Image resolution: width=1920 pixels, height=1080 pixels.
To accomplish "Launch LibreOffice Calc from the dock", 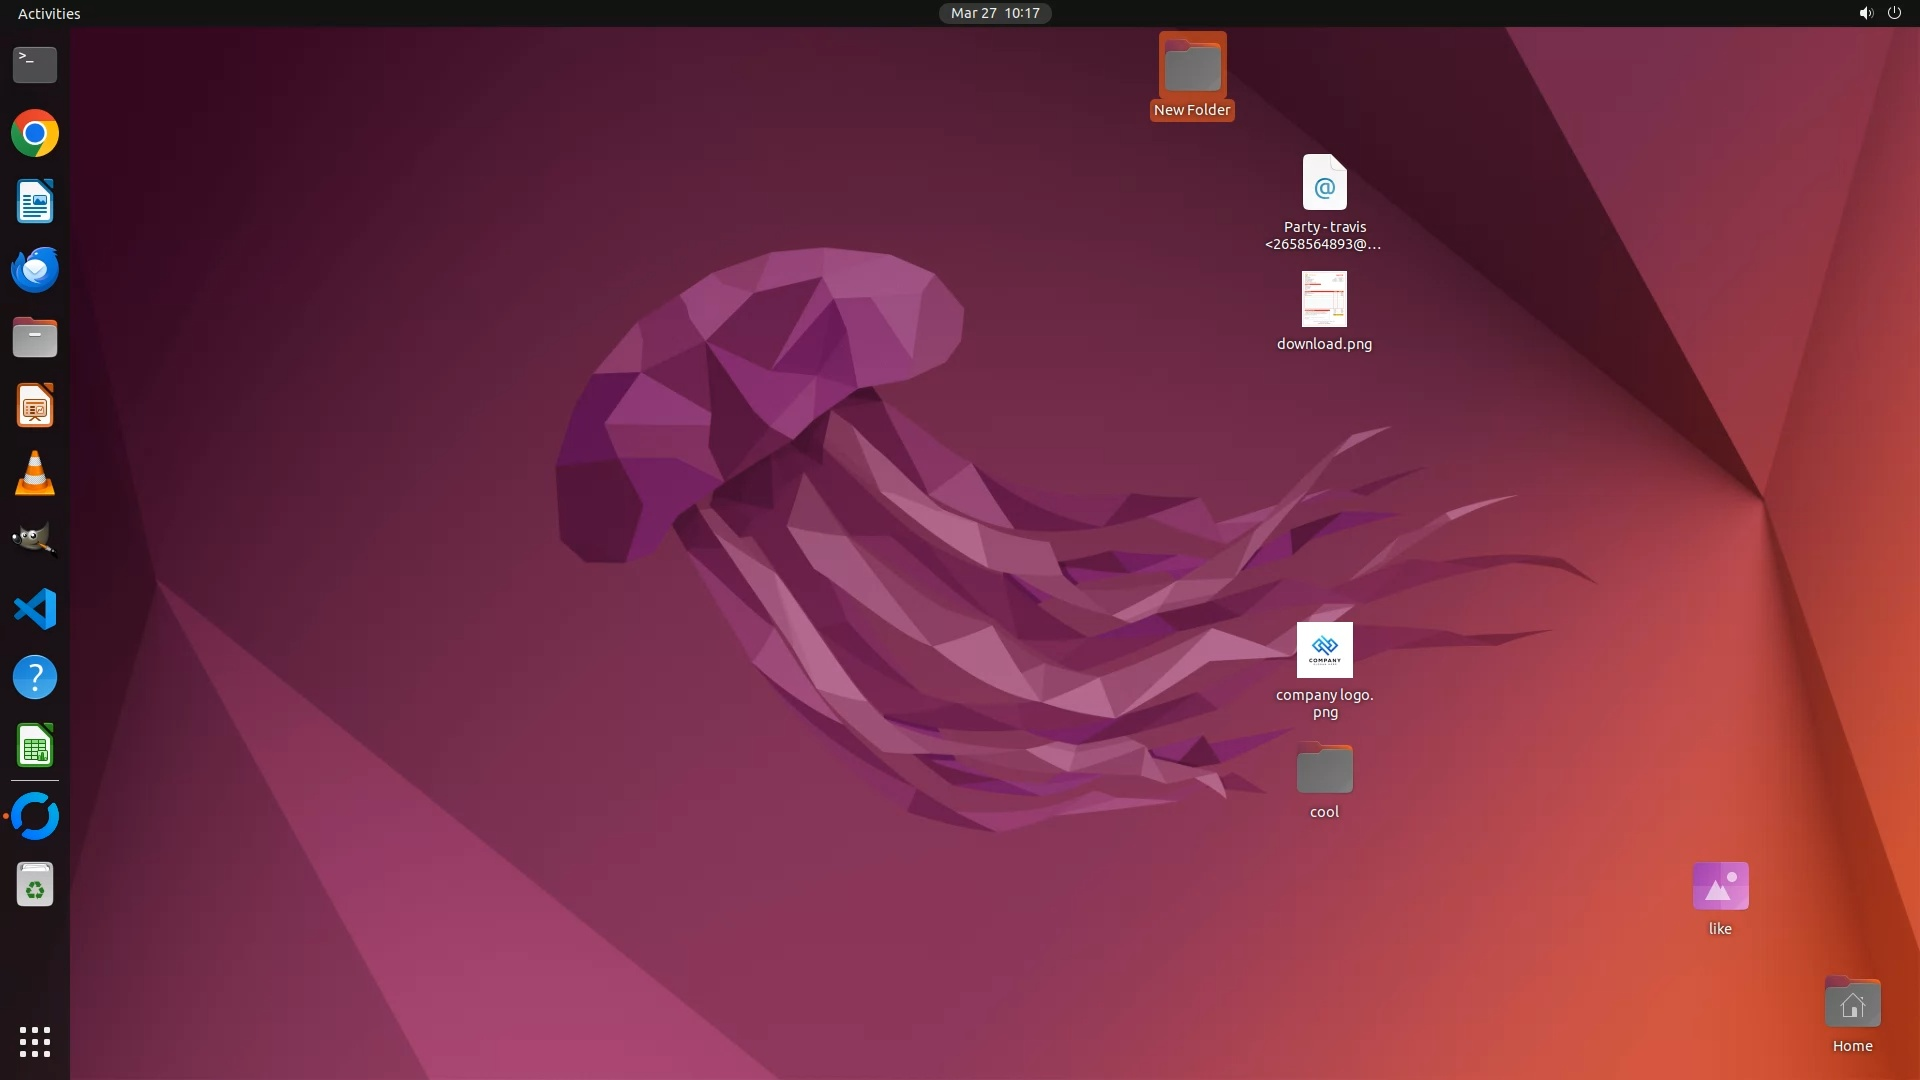I will (x=35, y=746).
